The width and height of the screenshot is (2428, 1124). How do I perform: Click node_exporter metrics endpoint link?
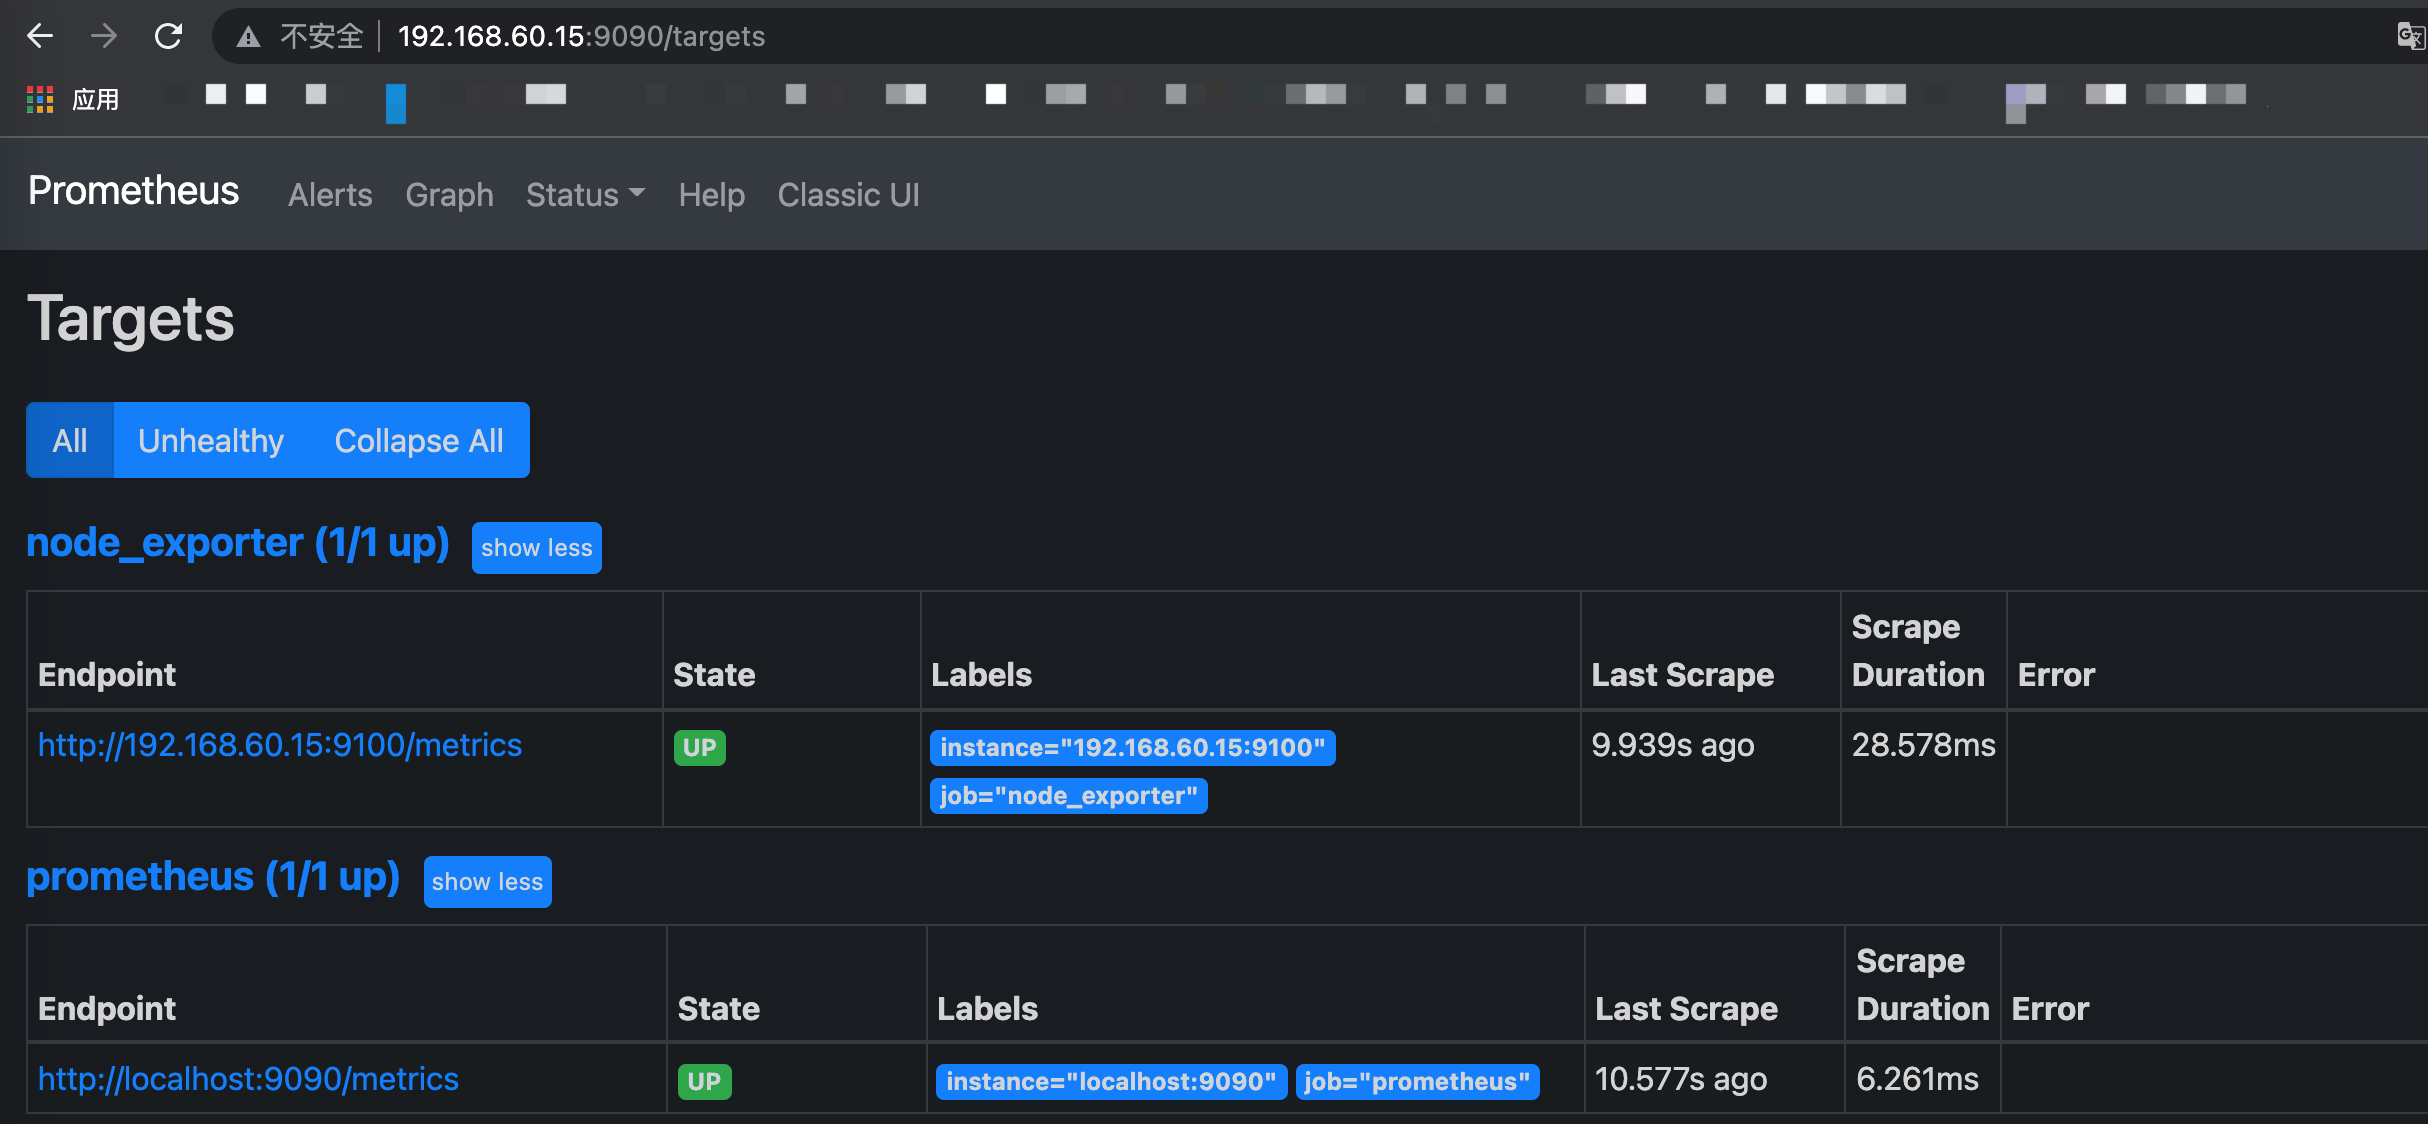(280, 745)
